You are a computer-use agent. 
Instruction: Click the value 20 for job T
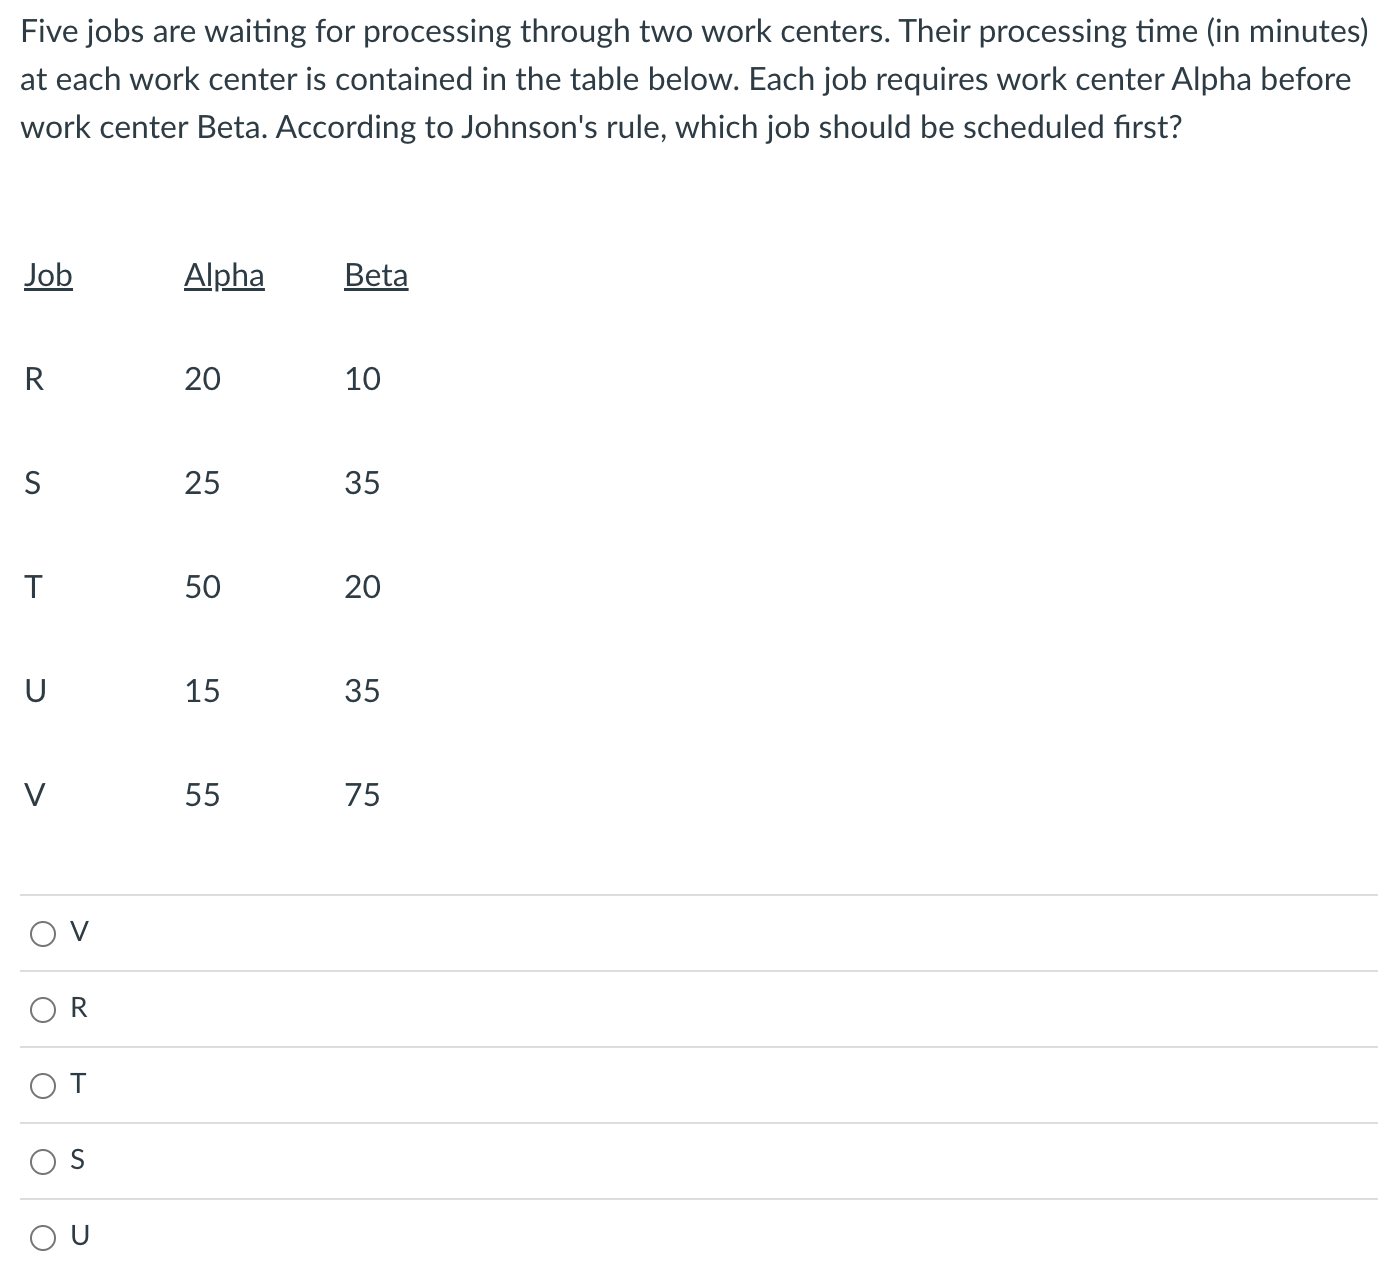point(364,587)
